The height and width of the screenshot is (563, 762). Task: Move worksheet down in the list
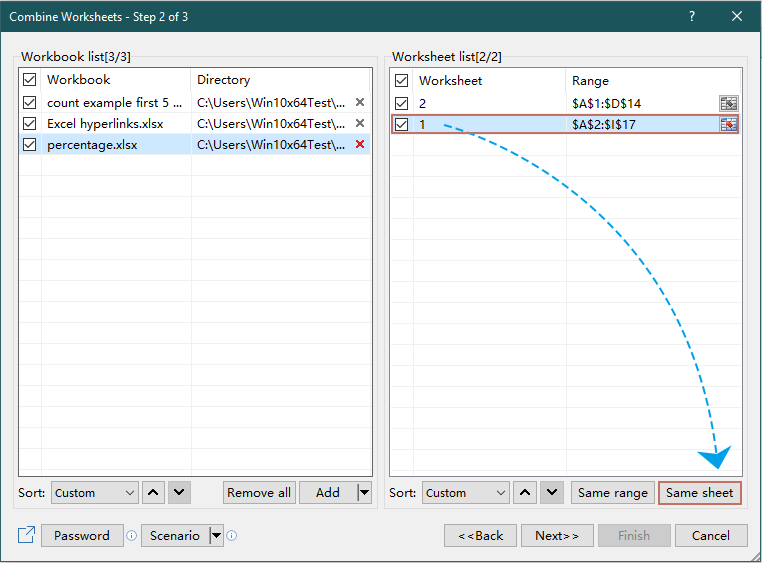pos(551,492)
